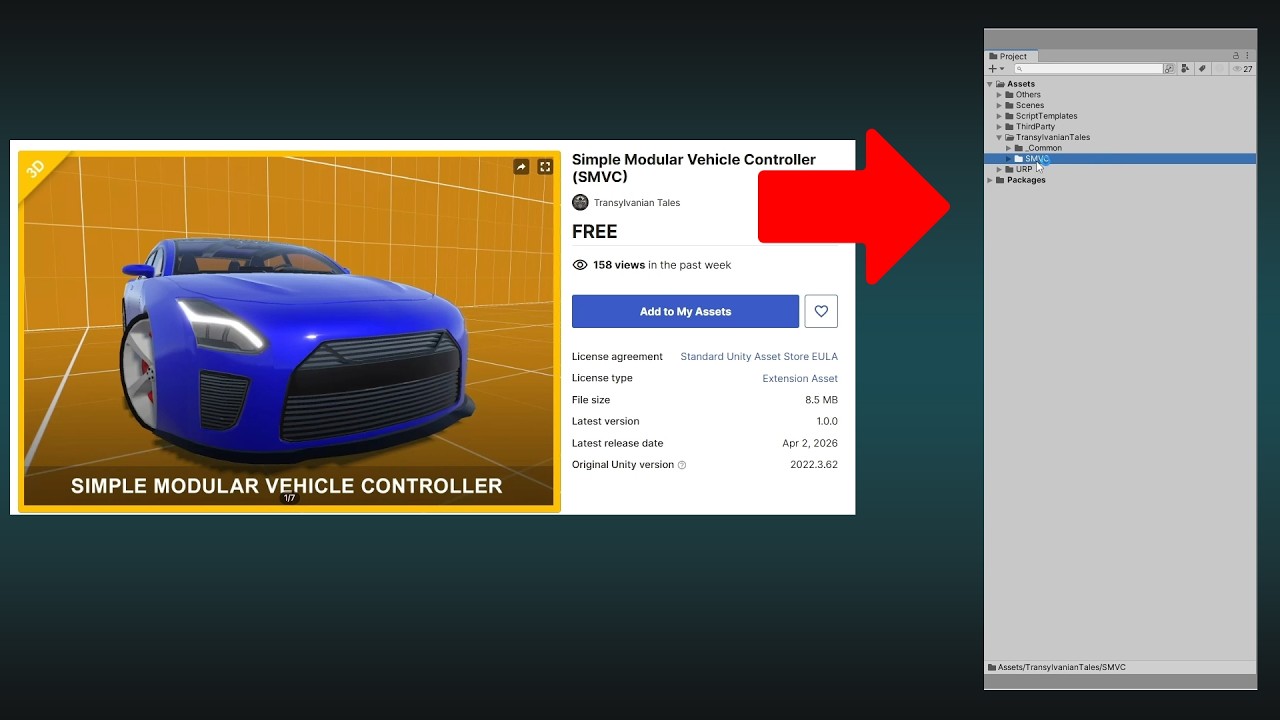Click the folder icon in the Project tab
The width and height of the screenshot is (1280, 720).
[x=993, y=56]
